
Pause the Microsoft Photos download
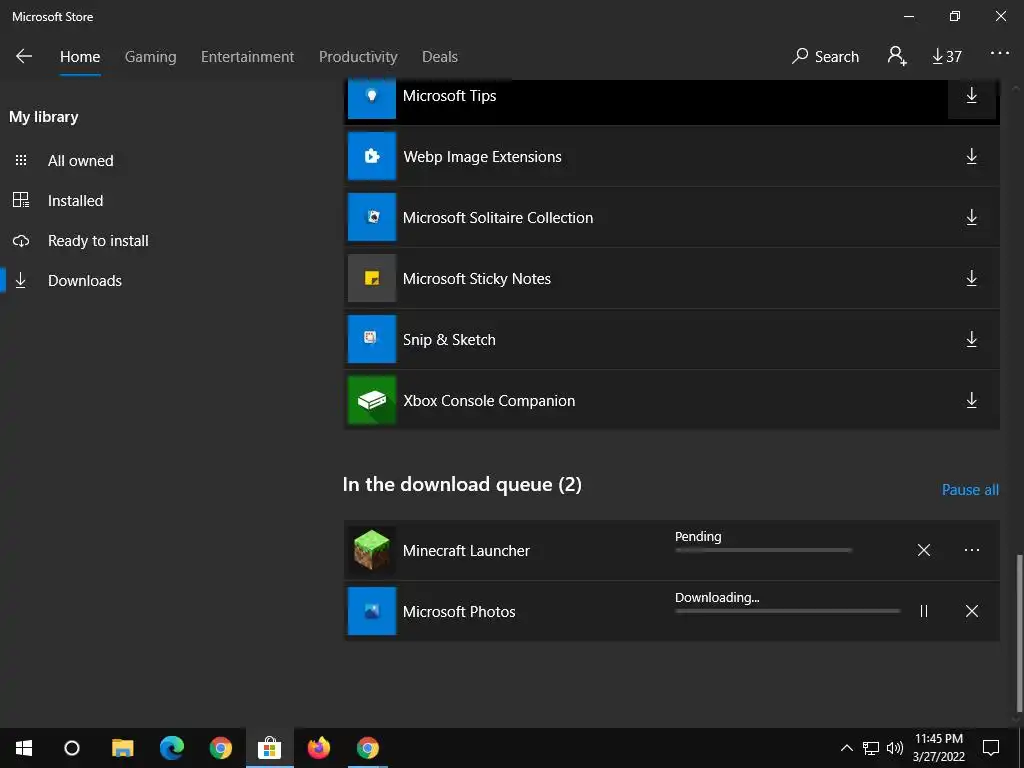(x=923, y=611)
